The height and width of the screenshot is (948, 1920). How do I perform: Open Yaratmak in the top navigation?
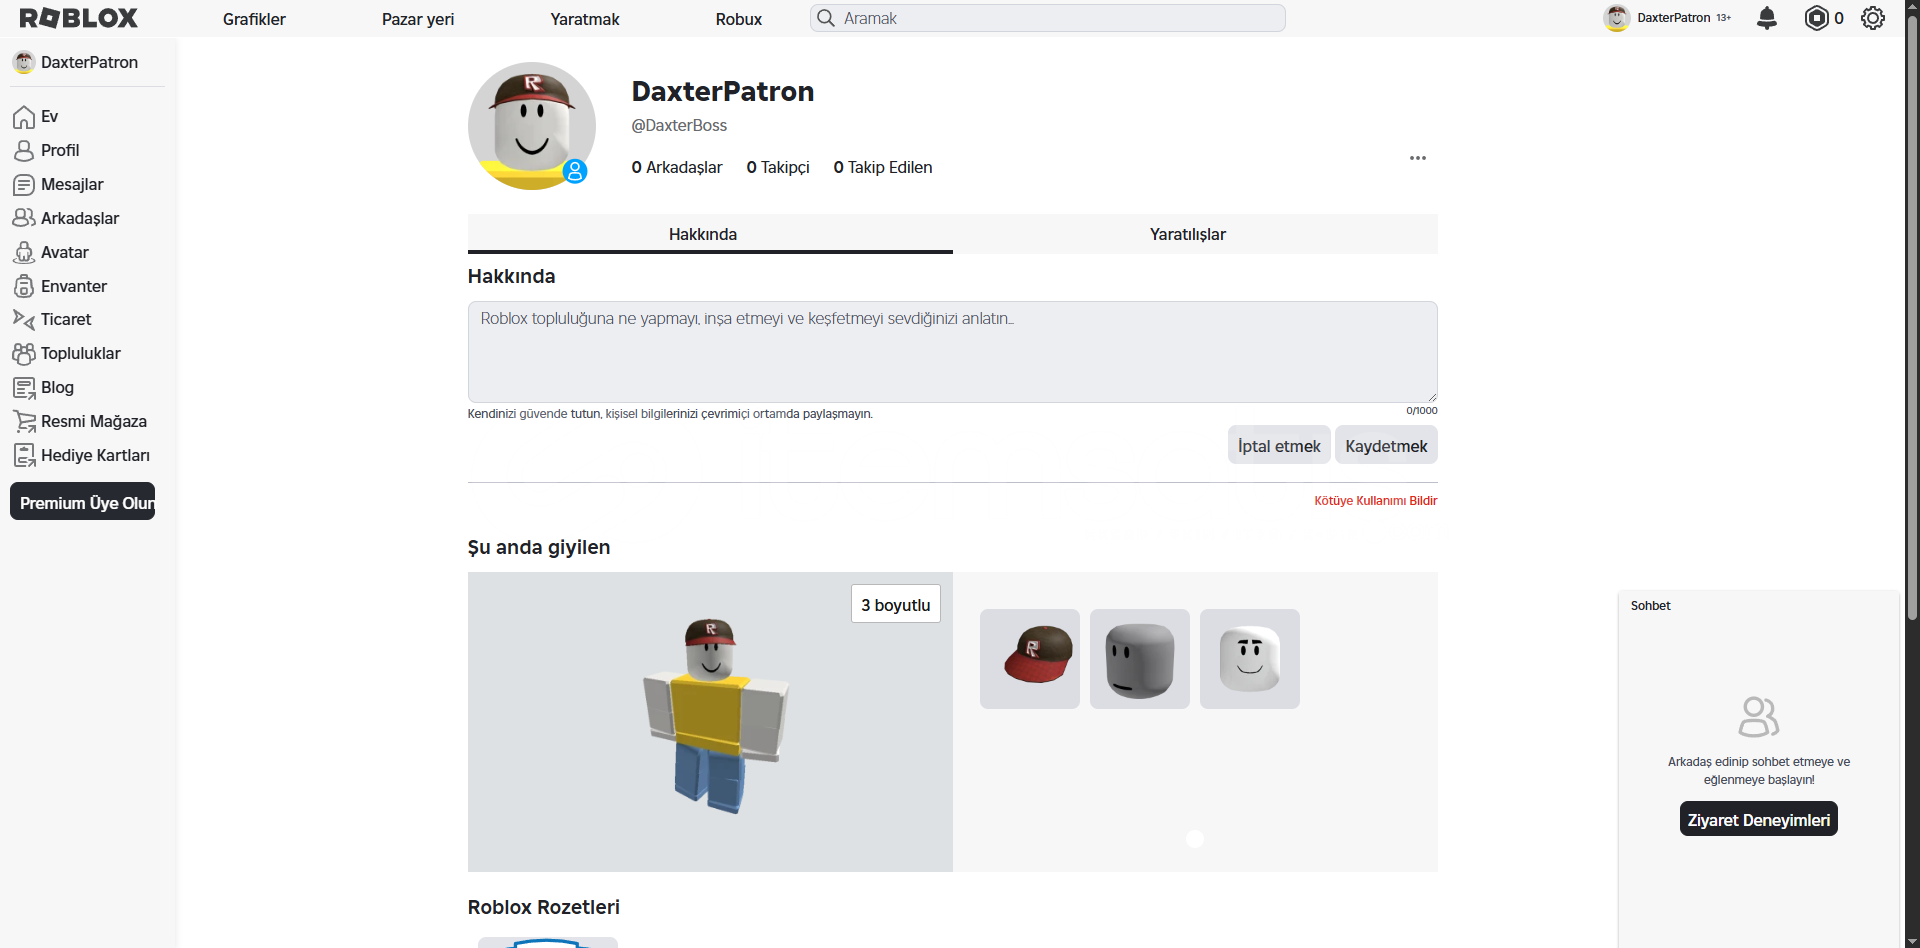click(x=585, y=19)
